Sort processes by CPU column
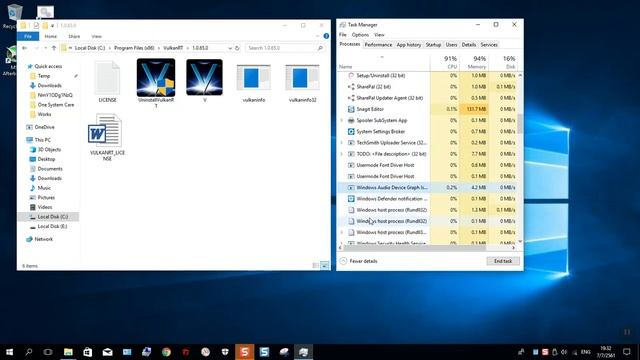This screenshot has width=640, height=360. pyautogui.click(x=444, y=62)
